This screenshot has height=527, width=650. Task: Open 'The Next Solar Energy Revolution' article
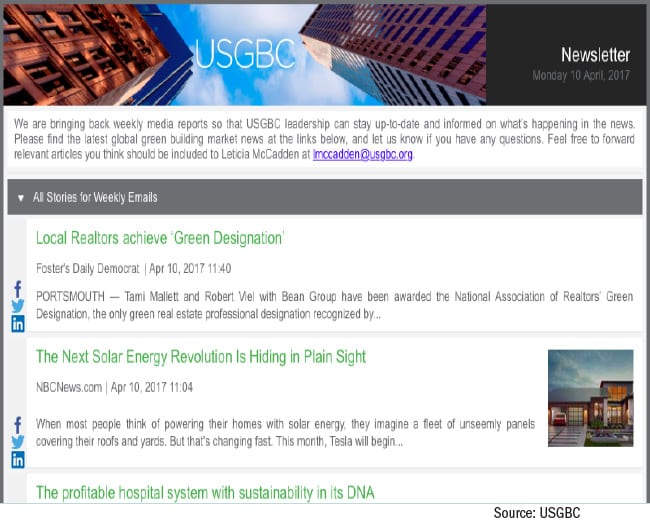(x=201, y=357)
